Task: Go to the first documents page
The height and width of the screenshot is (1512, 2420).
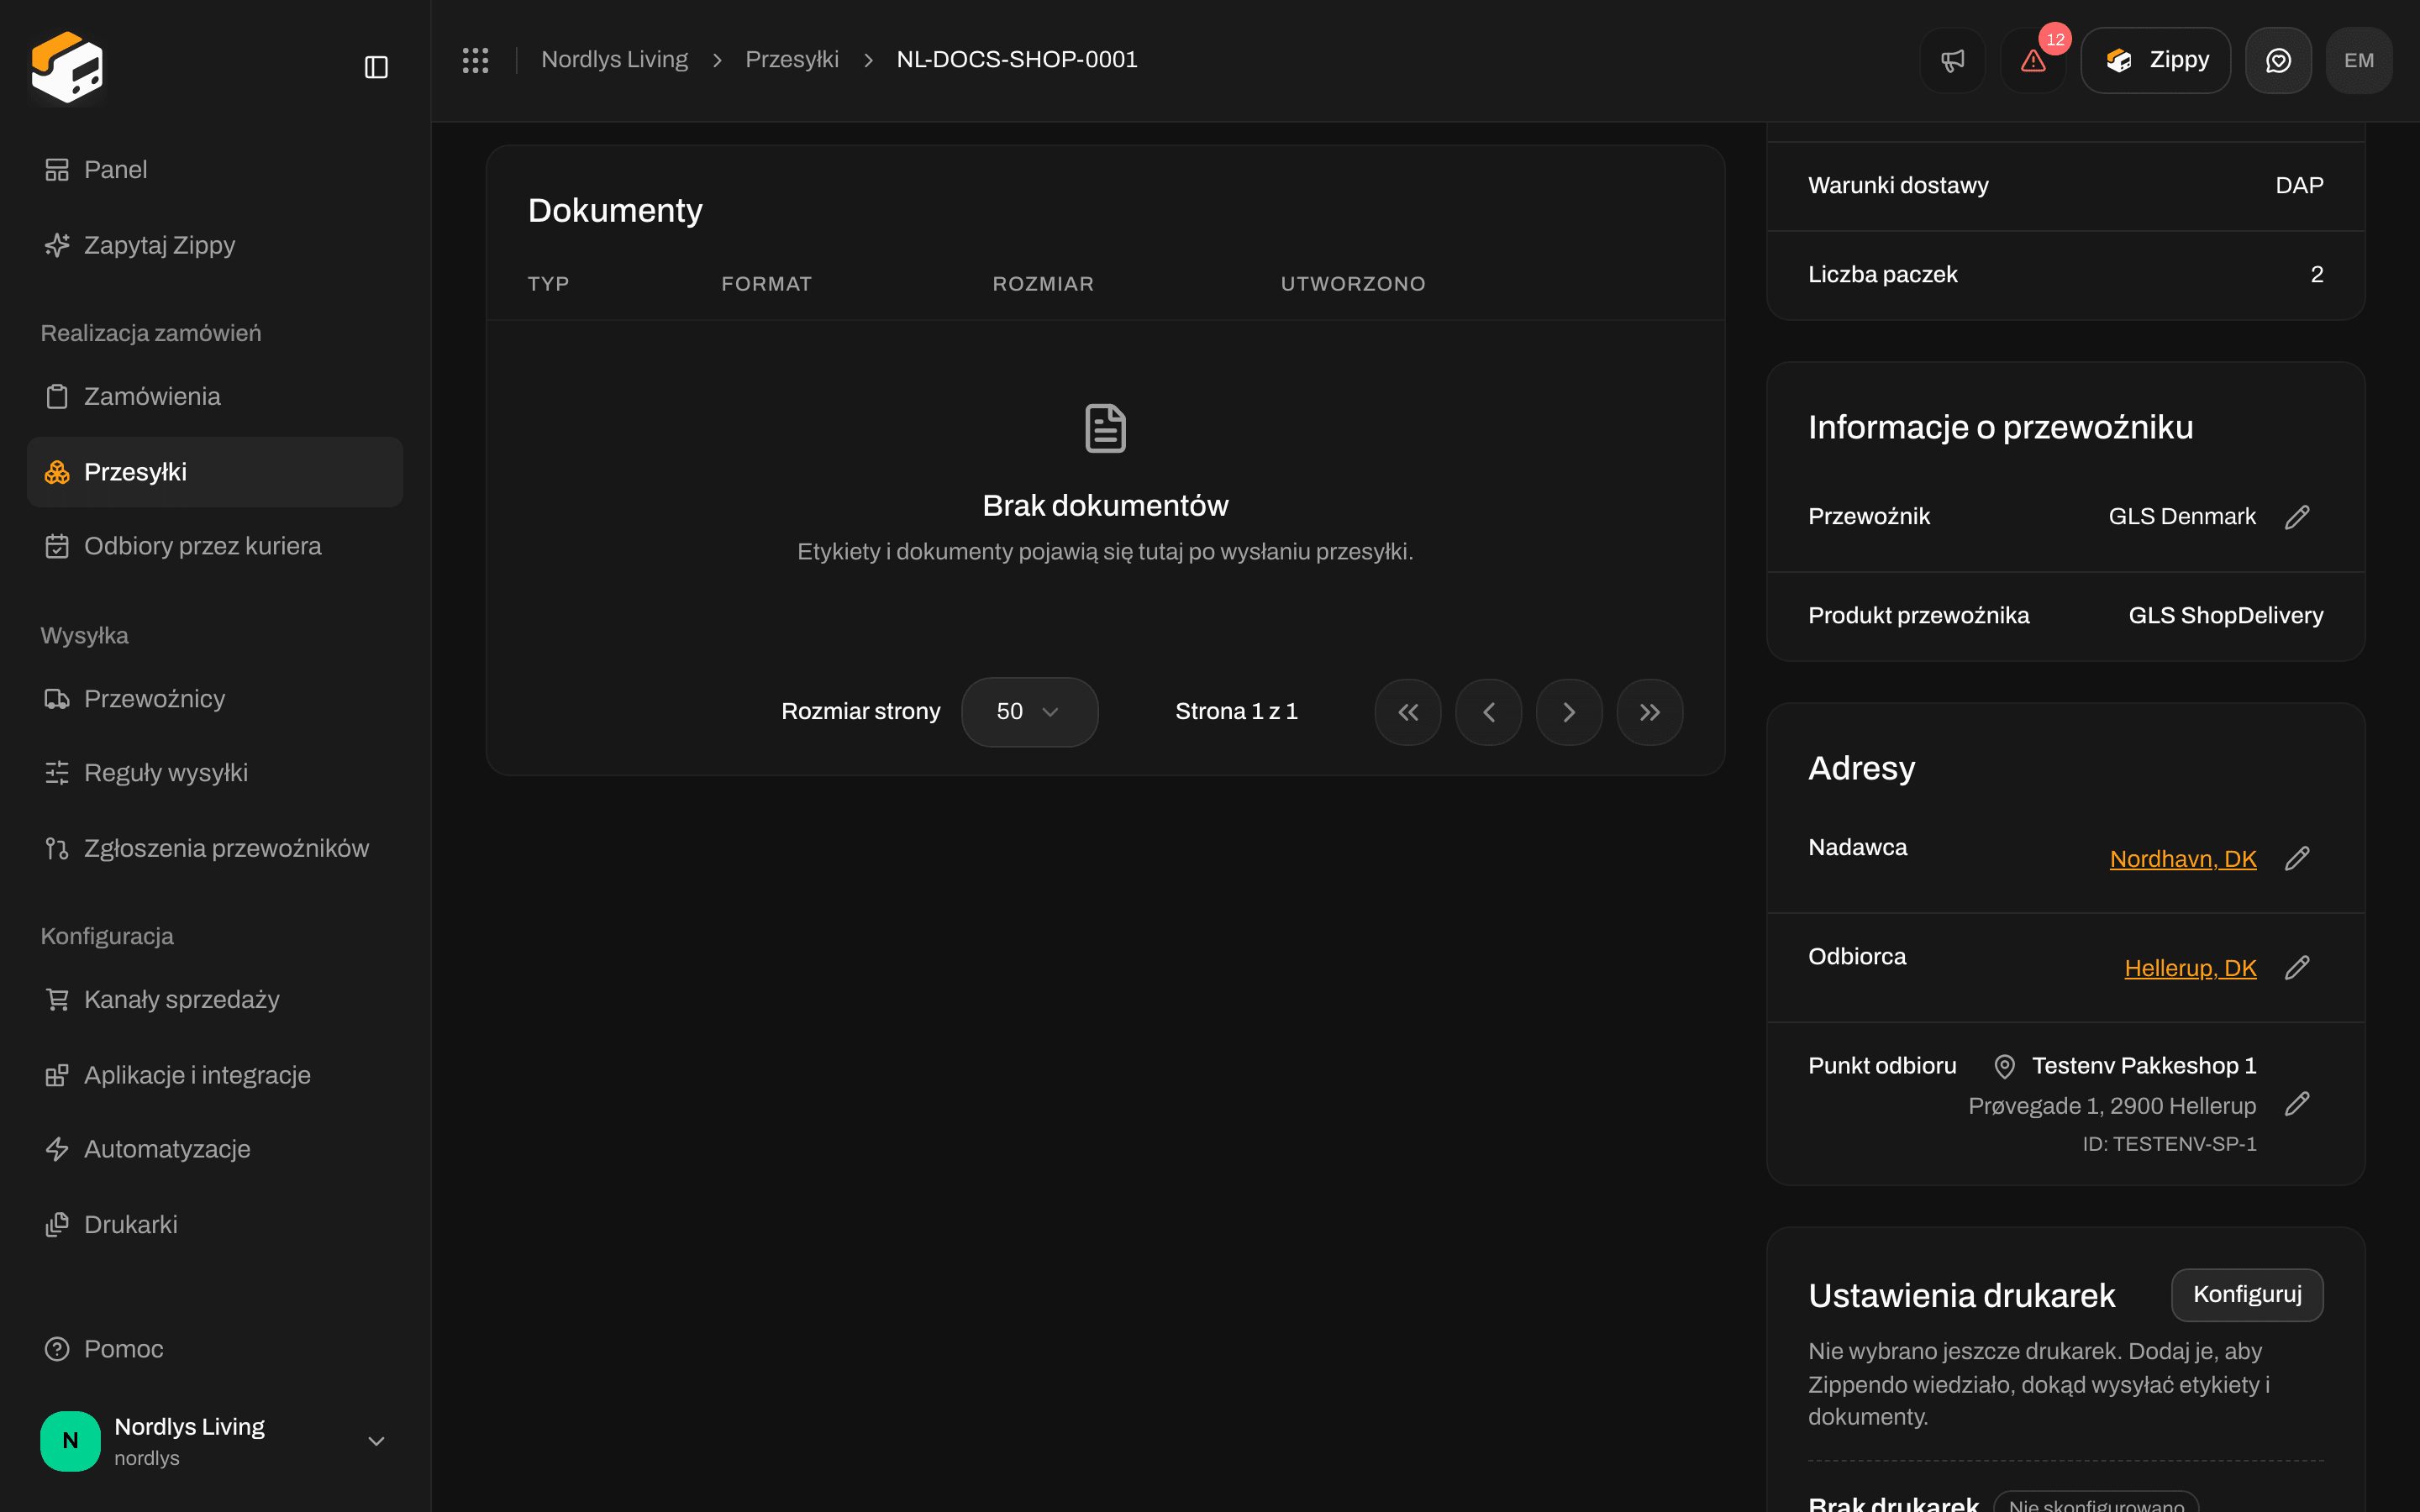Action: (x=1408, y=712)
